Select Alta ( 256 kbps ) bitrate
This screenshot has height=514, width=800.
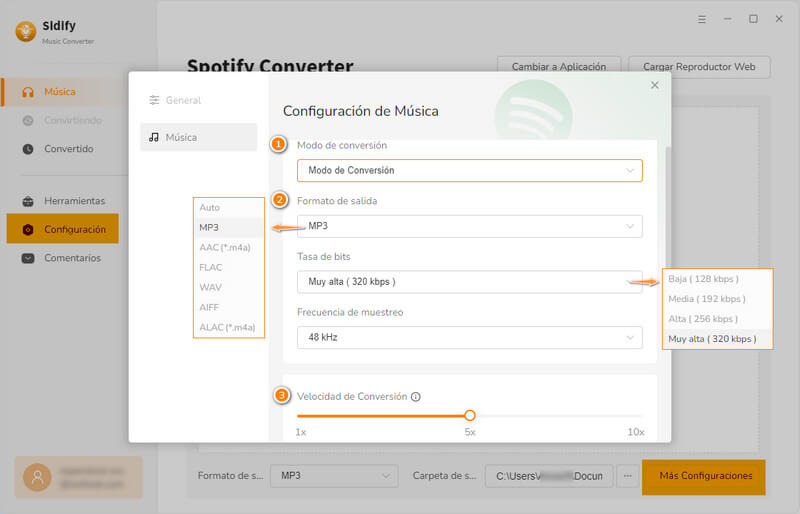pos(717,319)
